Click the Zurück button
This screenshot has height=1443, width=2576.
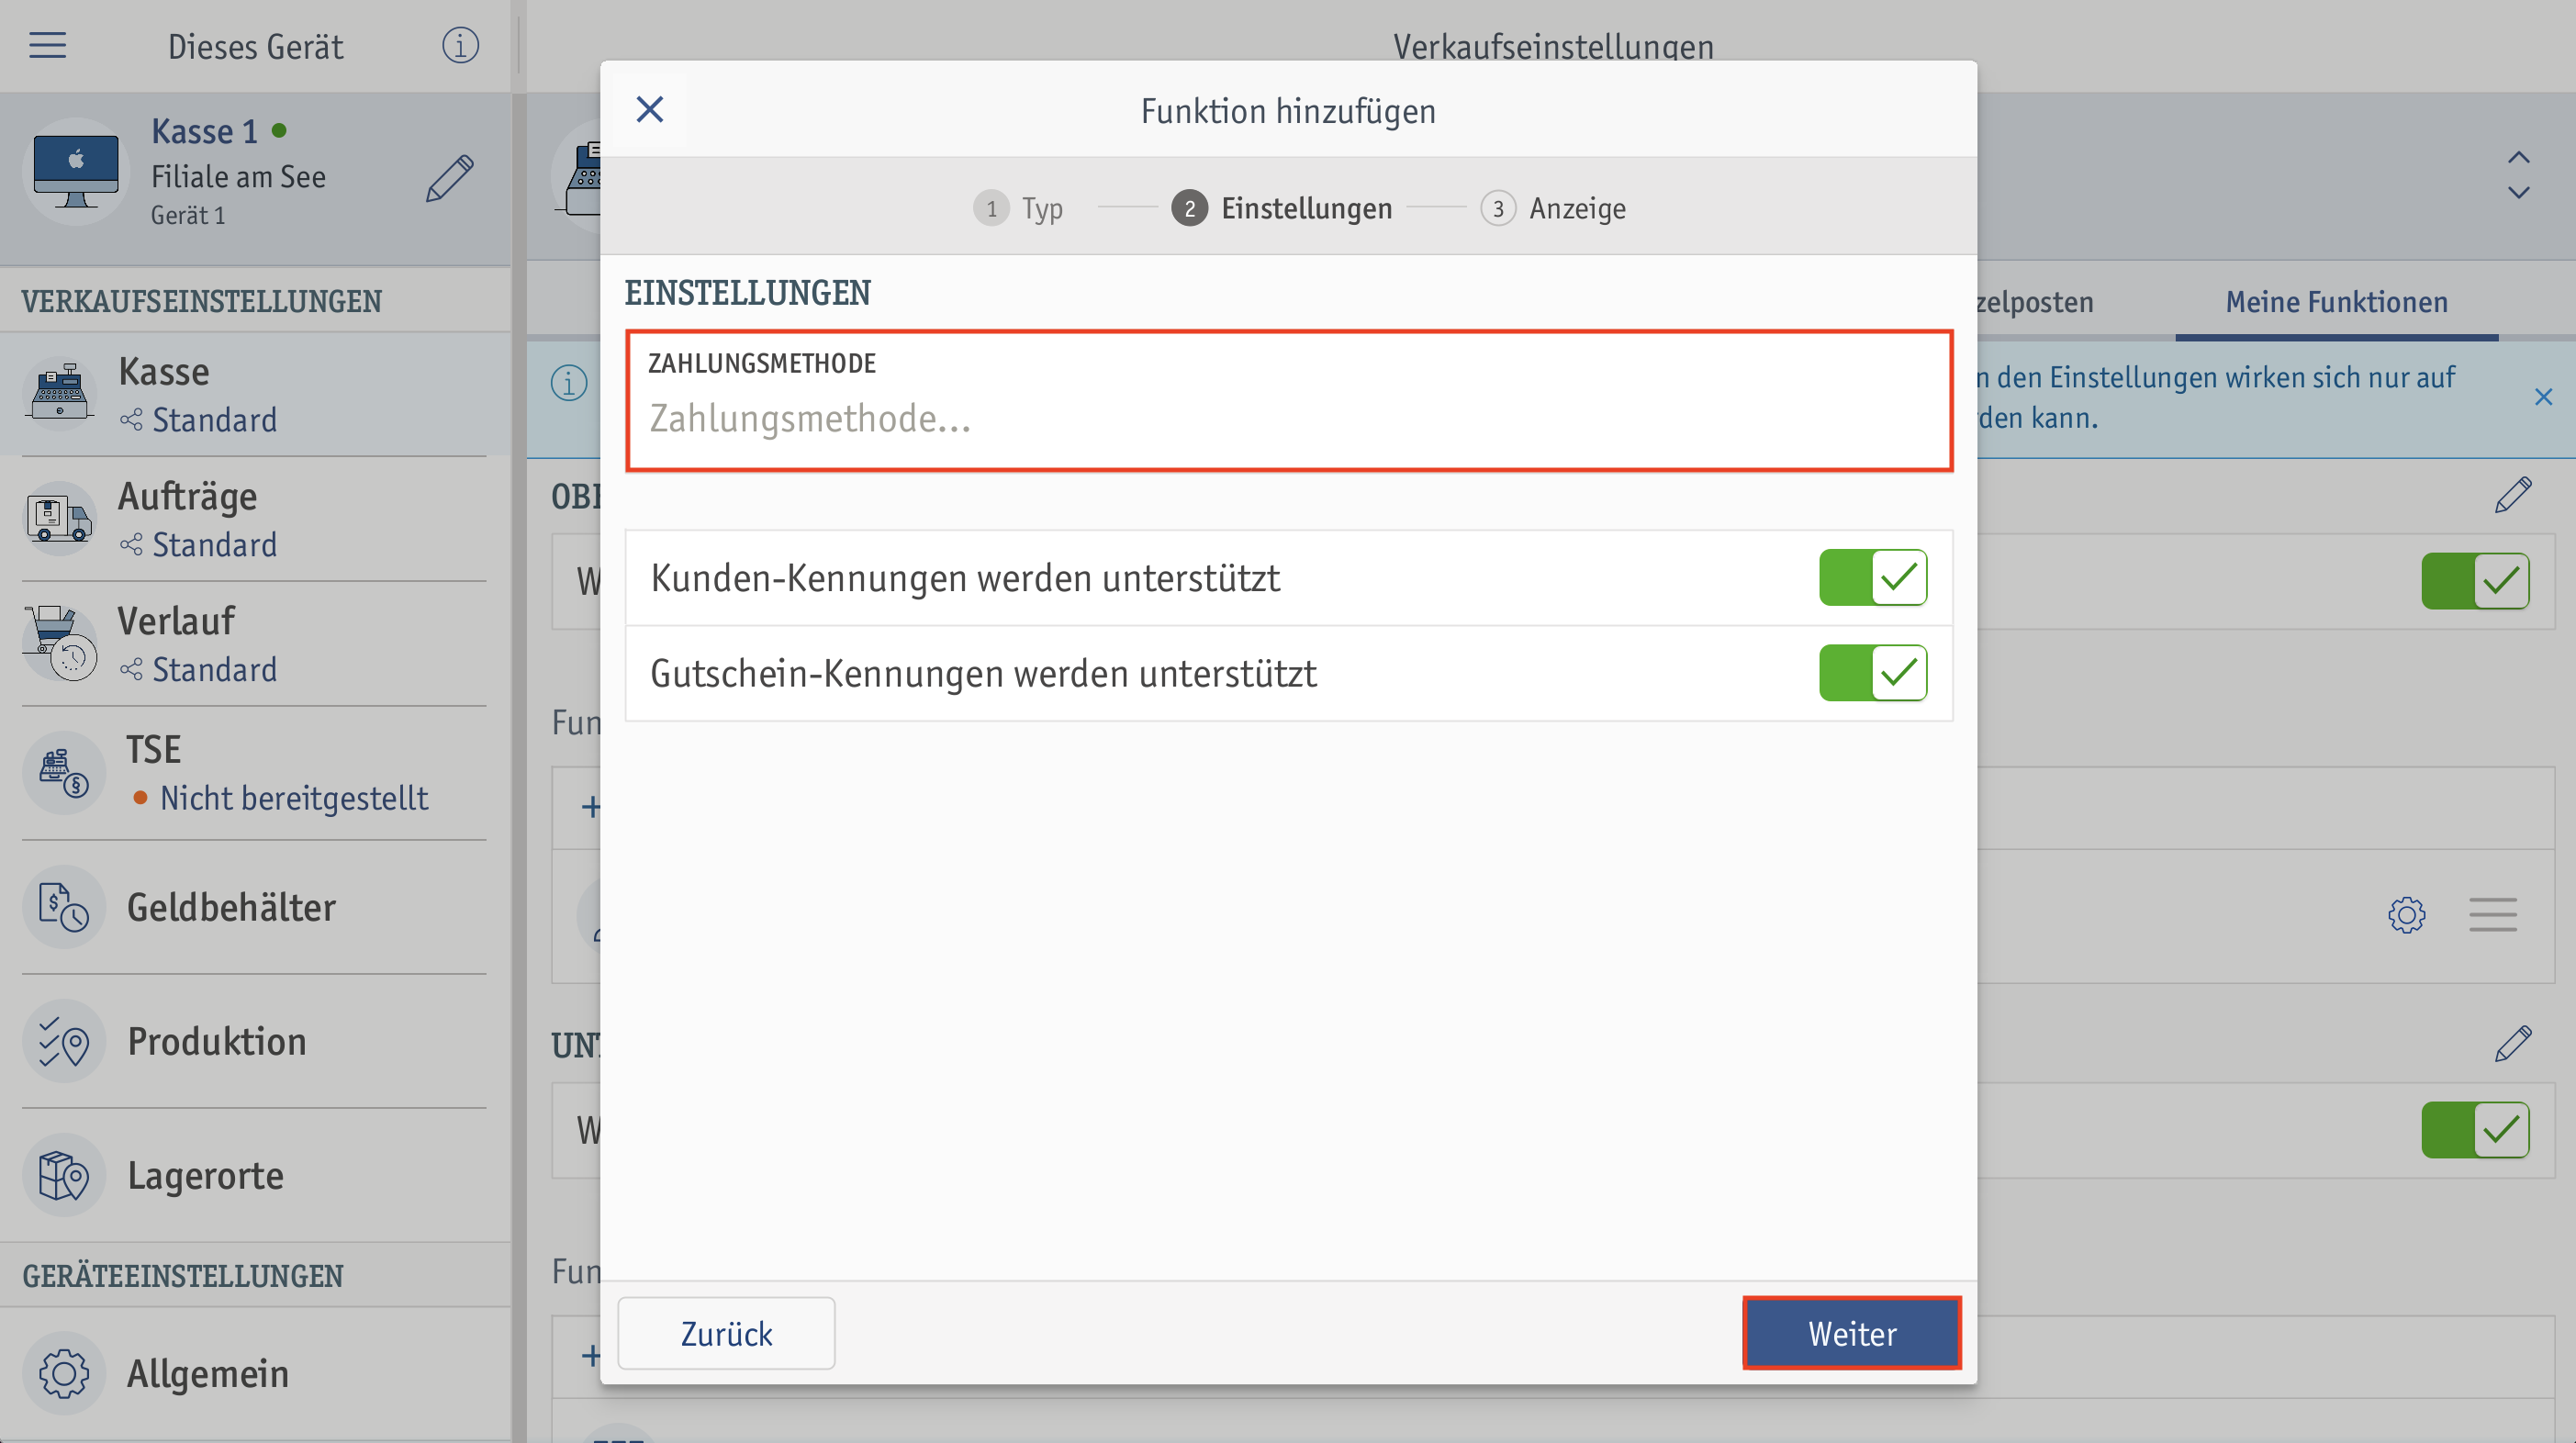point(726,1333)
